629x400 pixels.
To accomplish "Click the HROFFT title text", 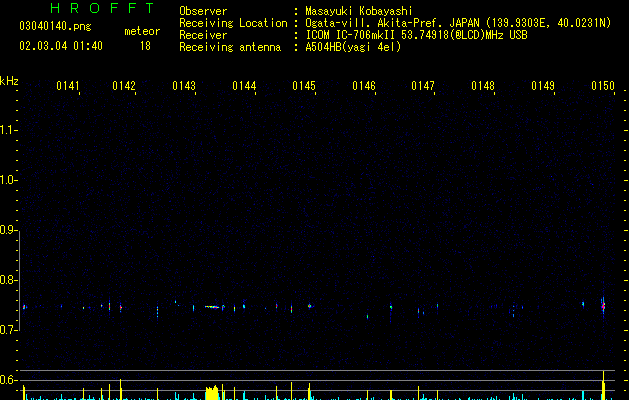I will (x=103, y=8).
